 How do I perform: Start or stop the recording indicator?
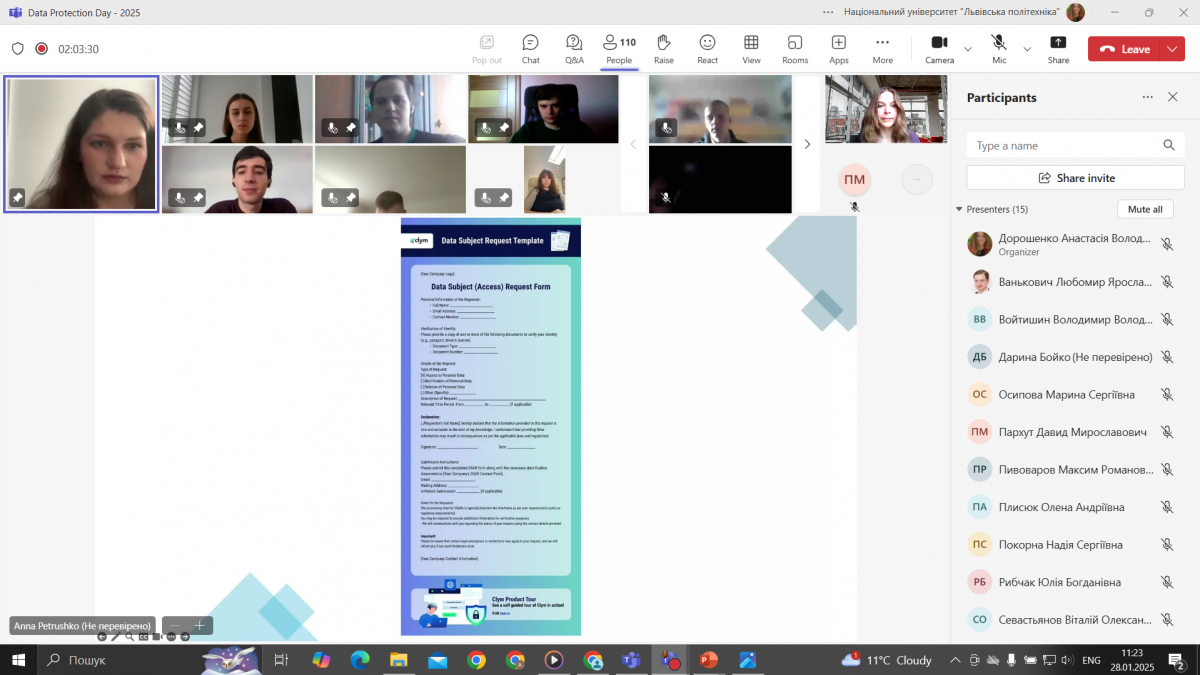click(42, 49)
